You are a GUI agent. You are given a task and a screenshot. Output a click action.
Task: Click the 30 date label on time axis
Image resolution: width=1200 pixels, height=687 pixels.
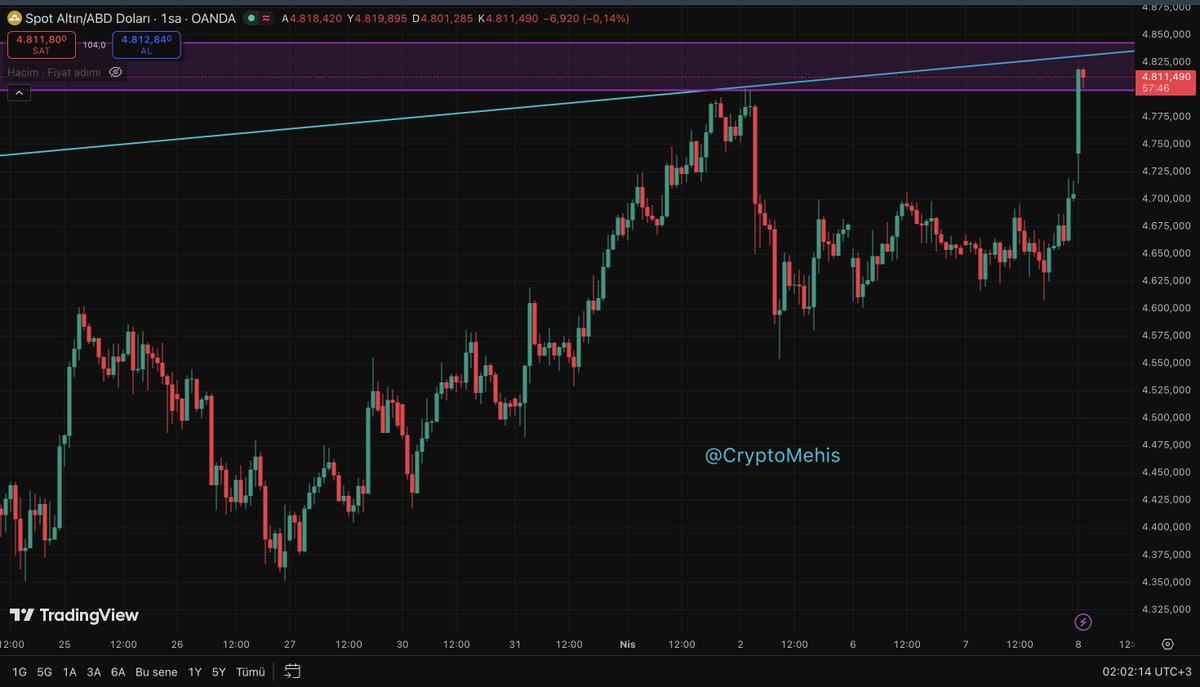(402, 644)
